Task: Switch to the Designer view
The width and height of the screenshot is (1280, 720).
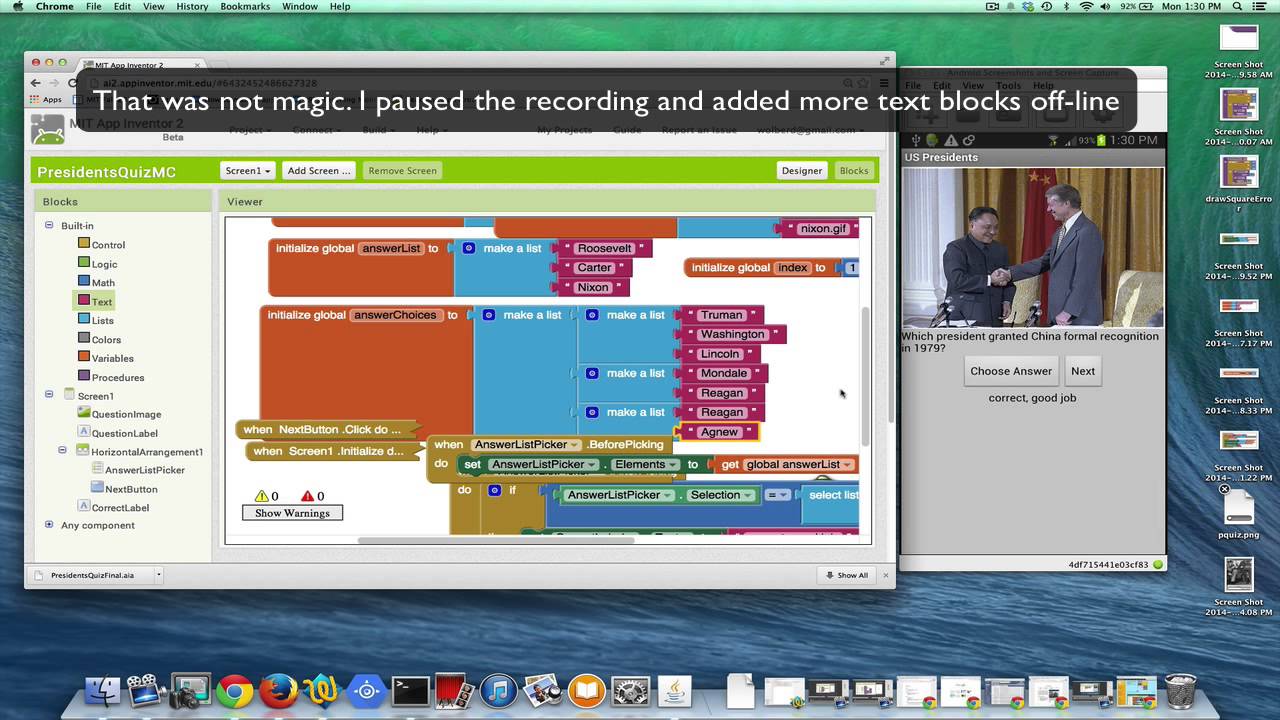Action: click(802, 171)
